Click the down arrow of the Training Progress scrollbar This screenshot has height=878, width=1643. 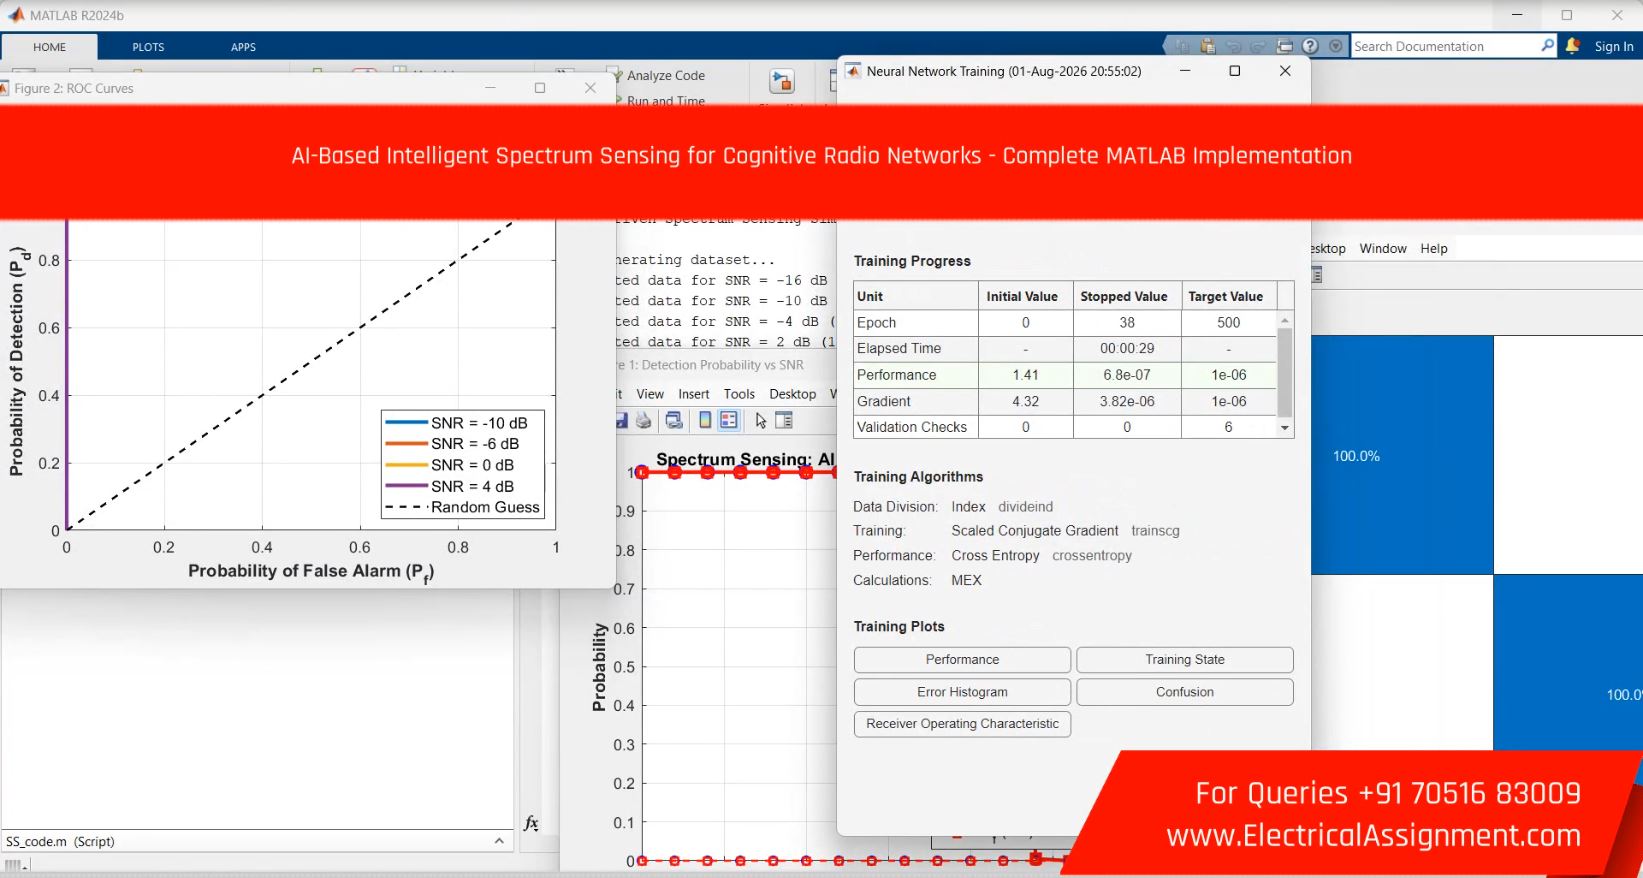coord(1285,428)
